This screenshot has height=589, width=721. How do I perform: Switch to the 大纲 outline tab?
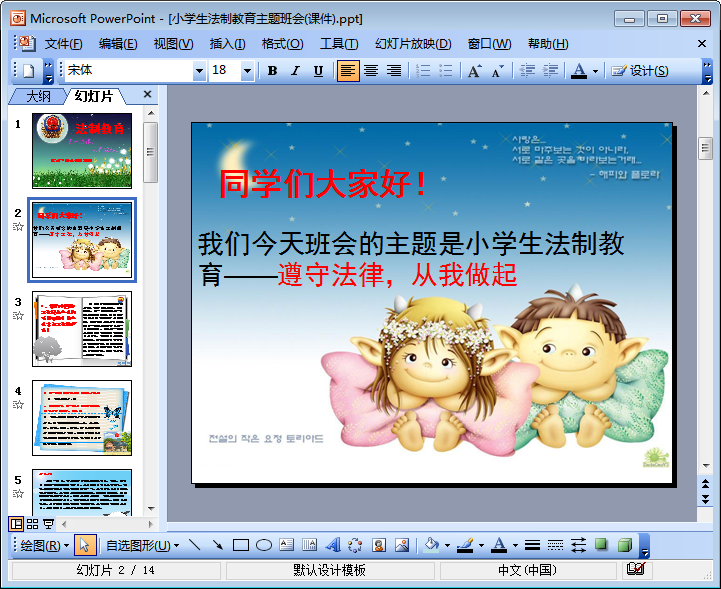click(39, 96)
